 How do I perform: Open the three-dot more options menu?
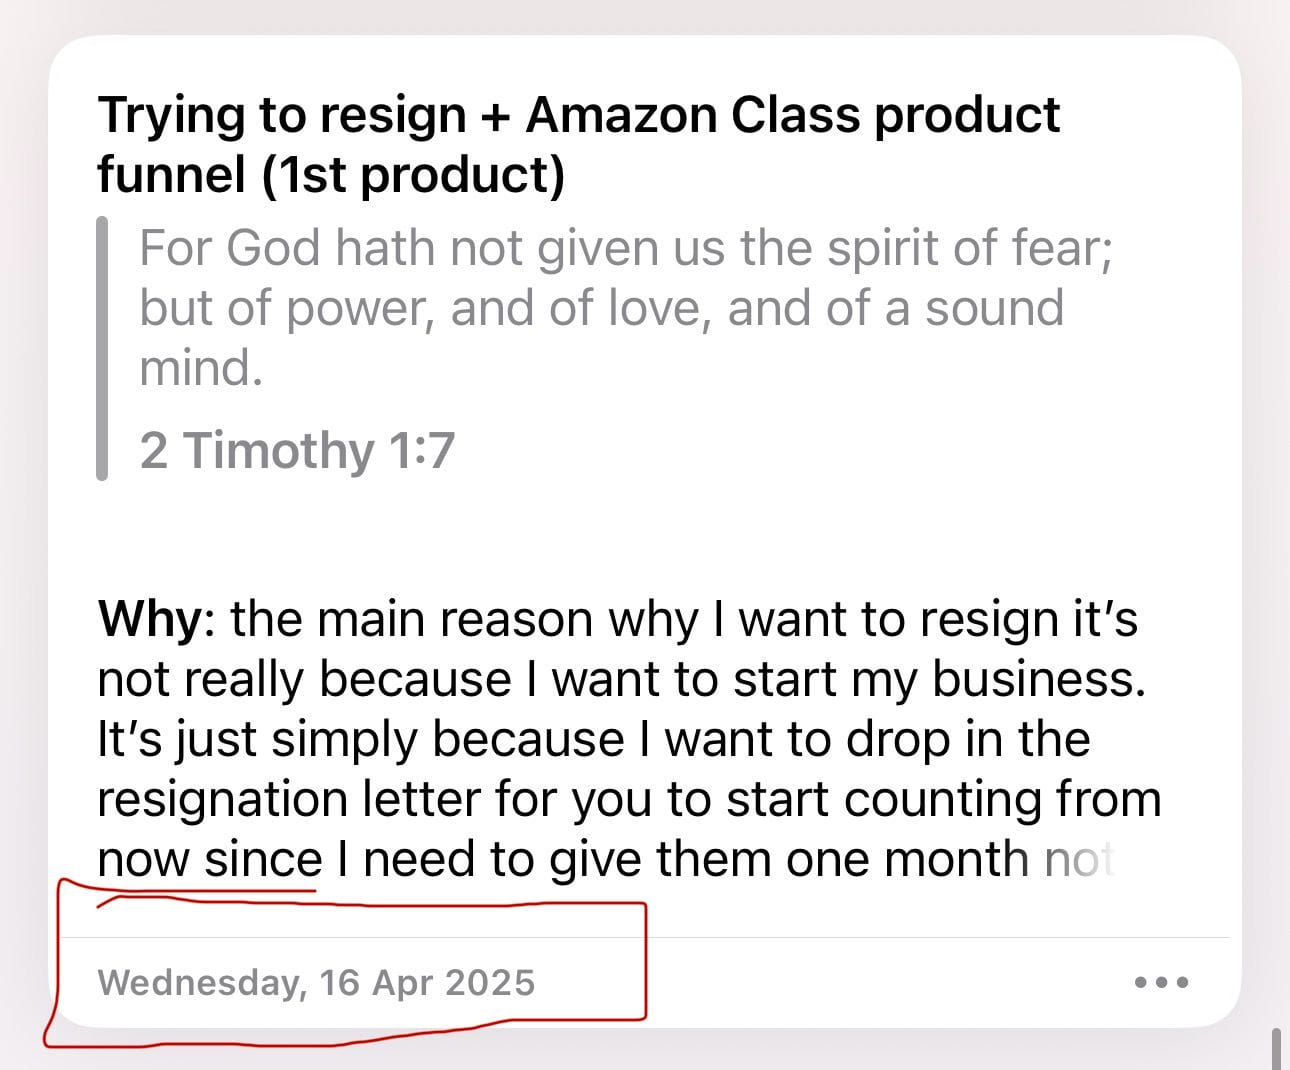pos(1162,982)
